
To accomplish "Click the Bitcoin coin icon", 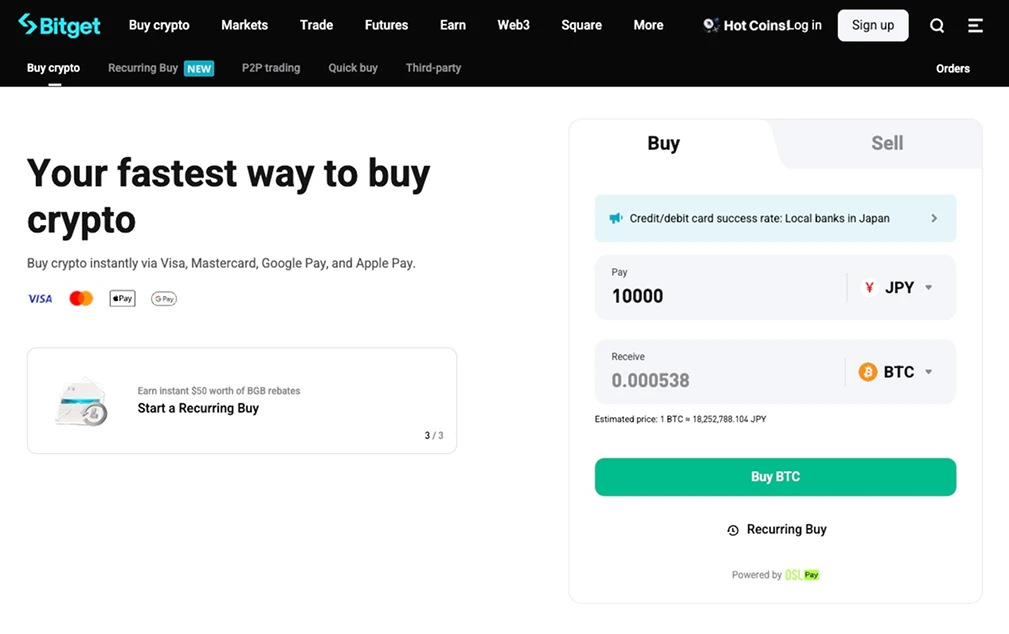I will pyautogui.click(x=867, y=372).
